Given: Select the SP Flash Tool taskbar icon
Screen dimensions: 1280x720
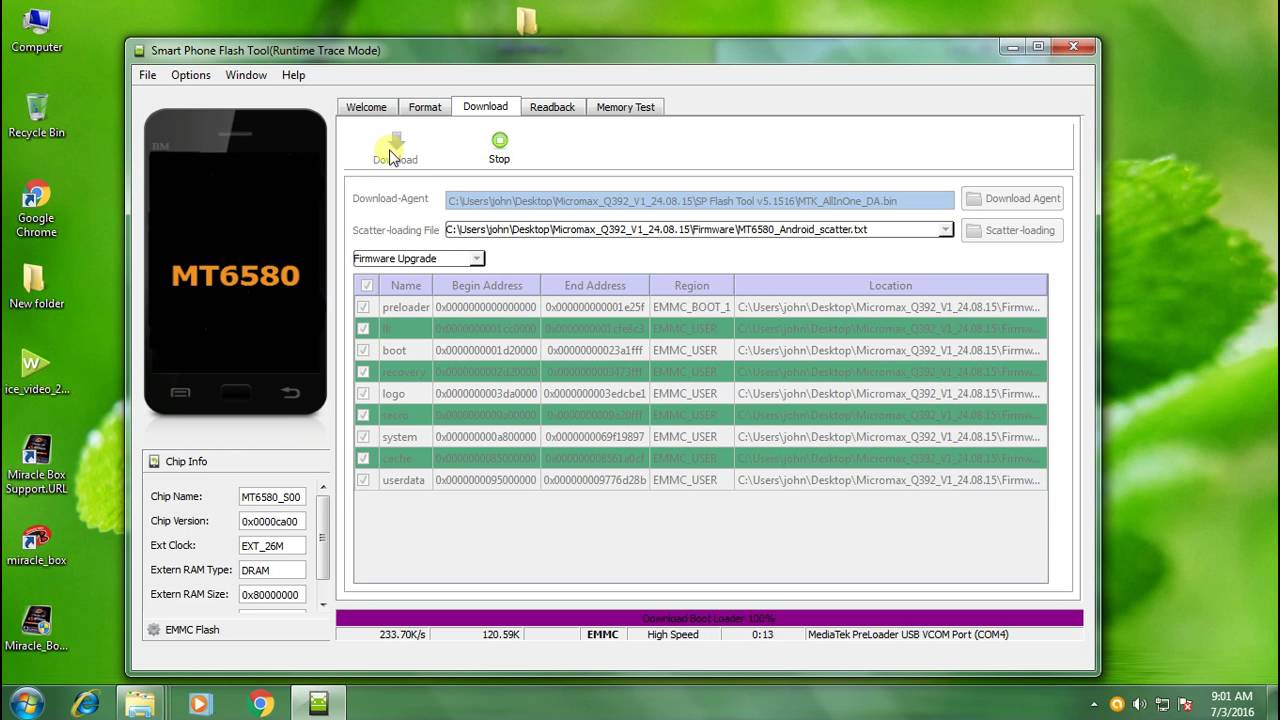Looking at the screenshot, I should (x=318, y=703).
